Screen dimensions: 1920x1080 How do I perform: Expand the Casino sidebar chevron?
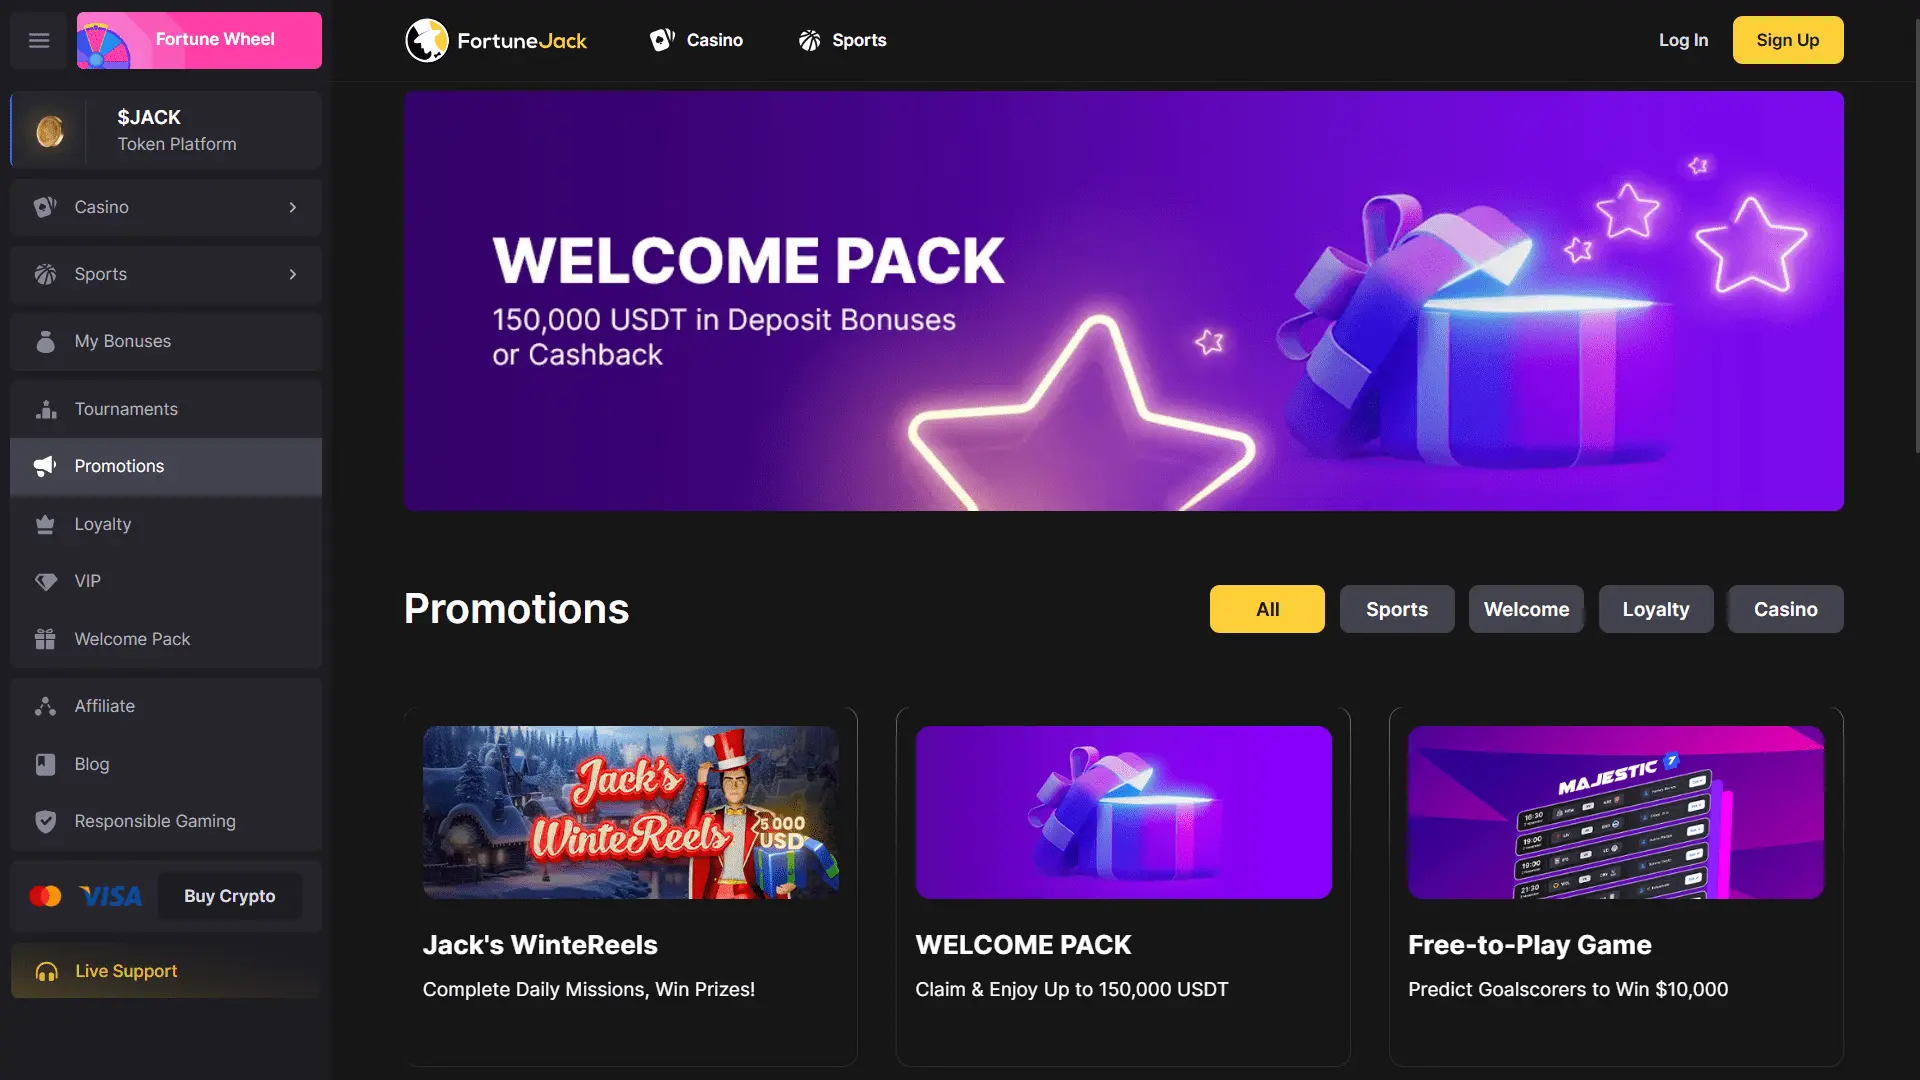click(x=293, y=207)
